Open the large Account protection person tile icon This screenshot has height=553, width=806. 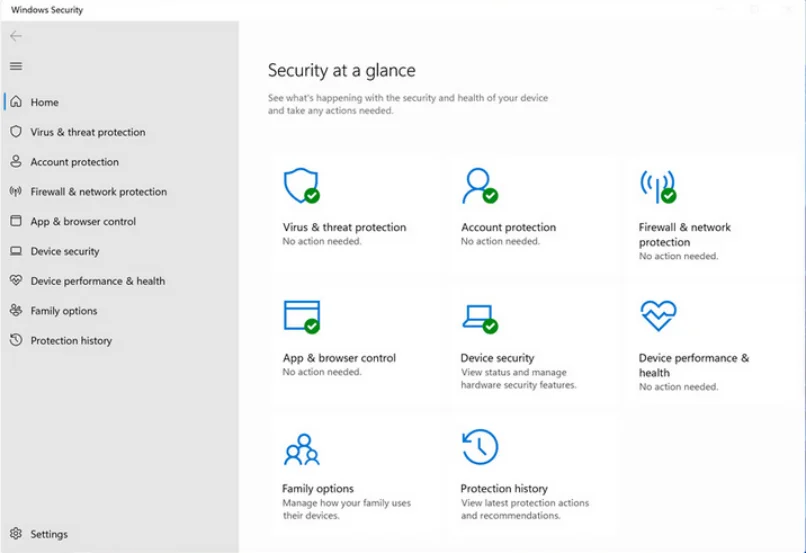[480, 186]
